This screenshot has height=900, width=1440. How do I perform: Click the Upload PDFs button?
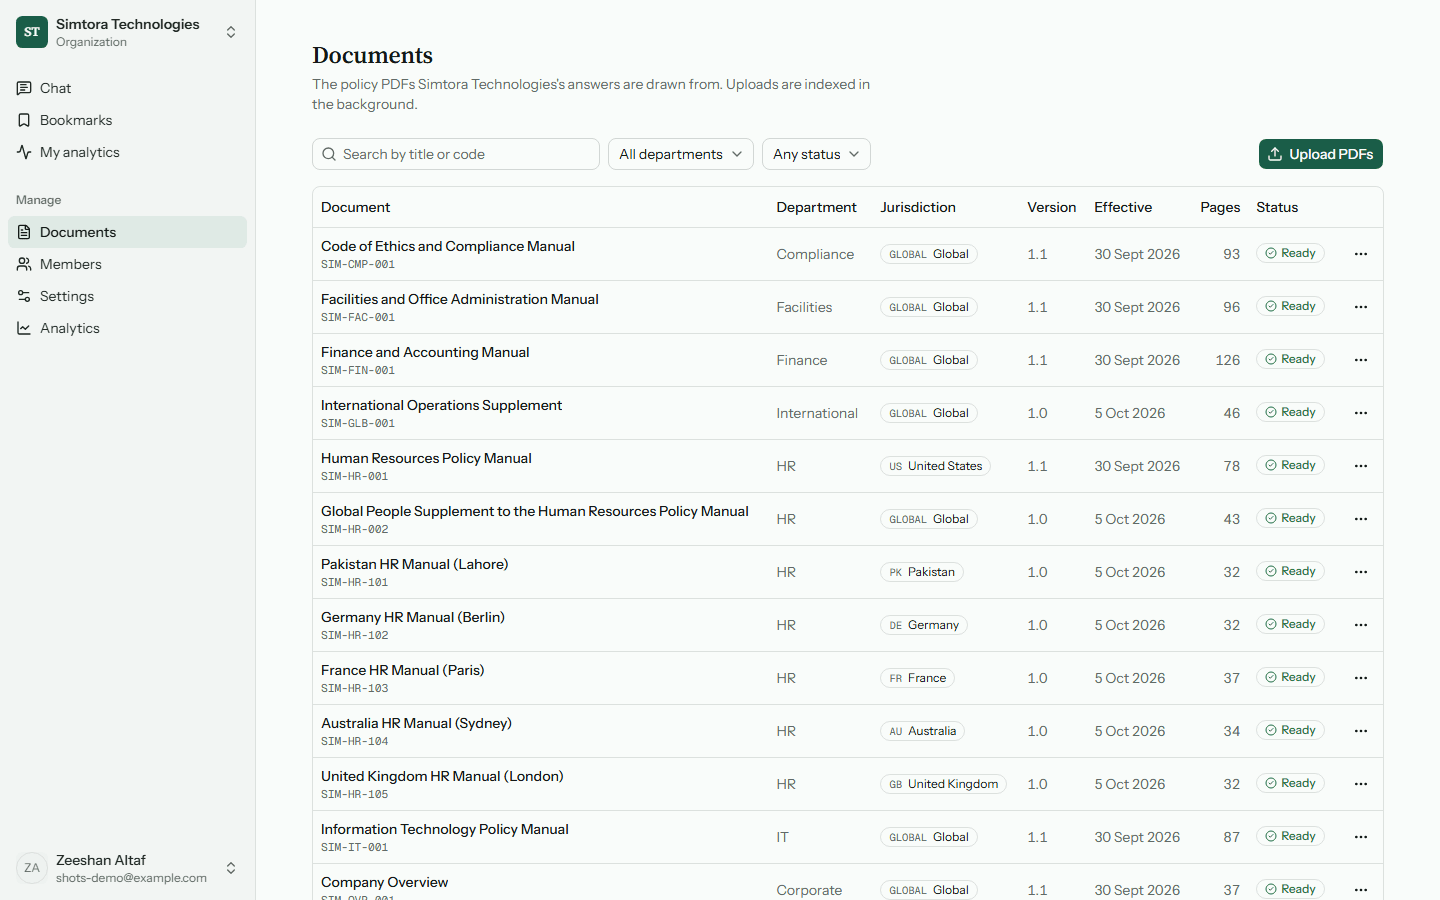(1321, 154)
